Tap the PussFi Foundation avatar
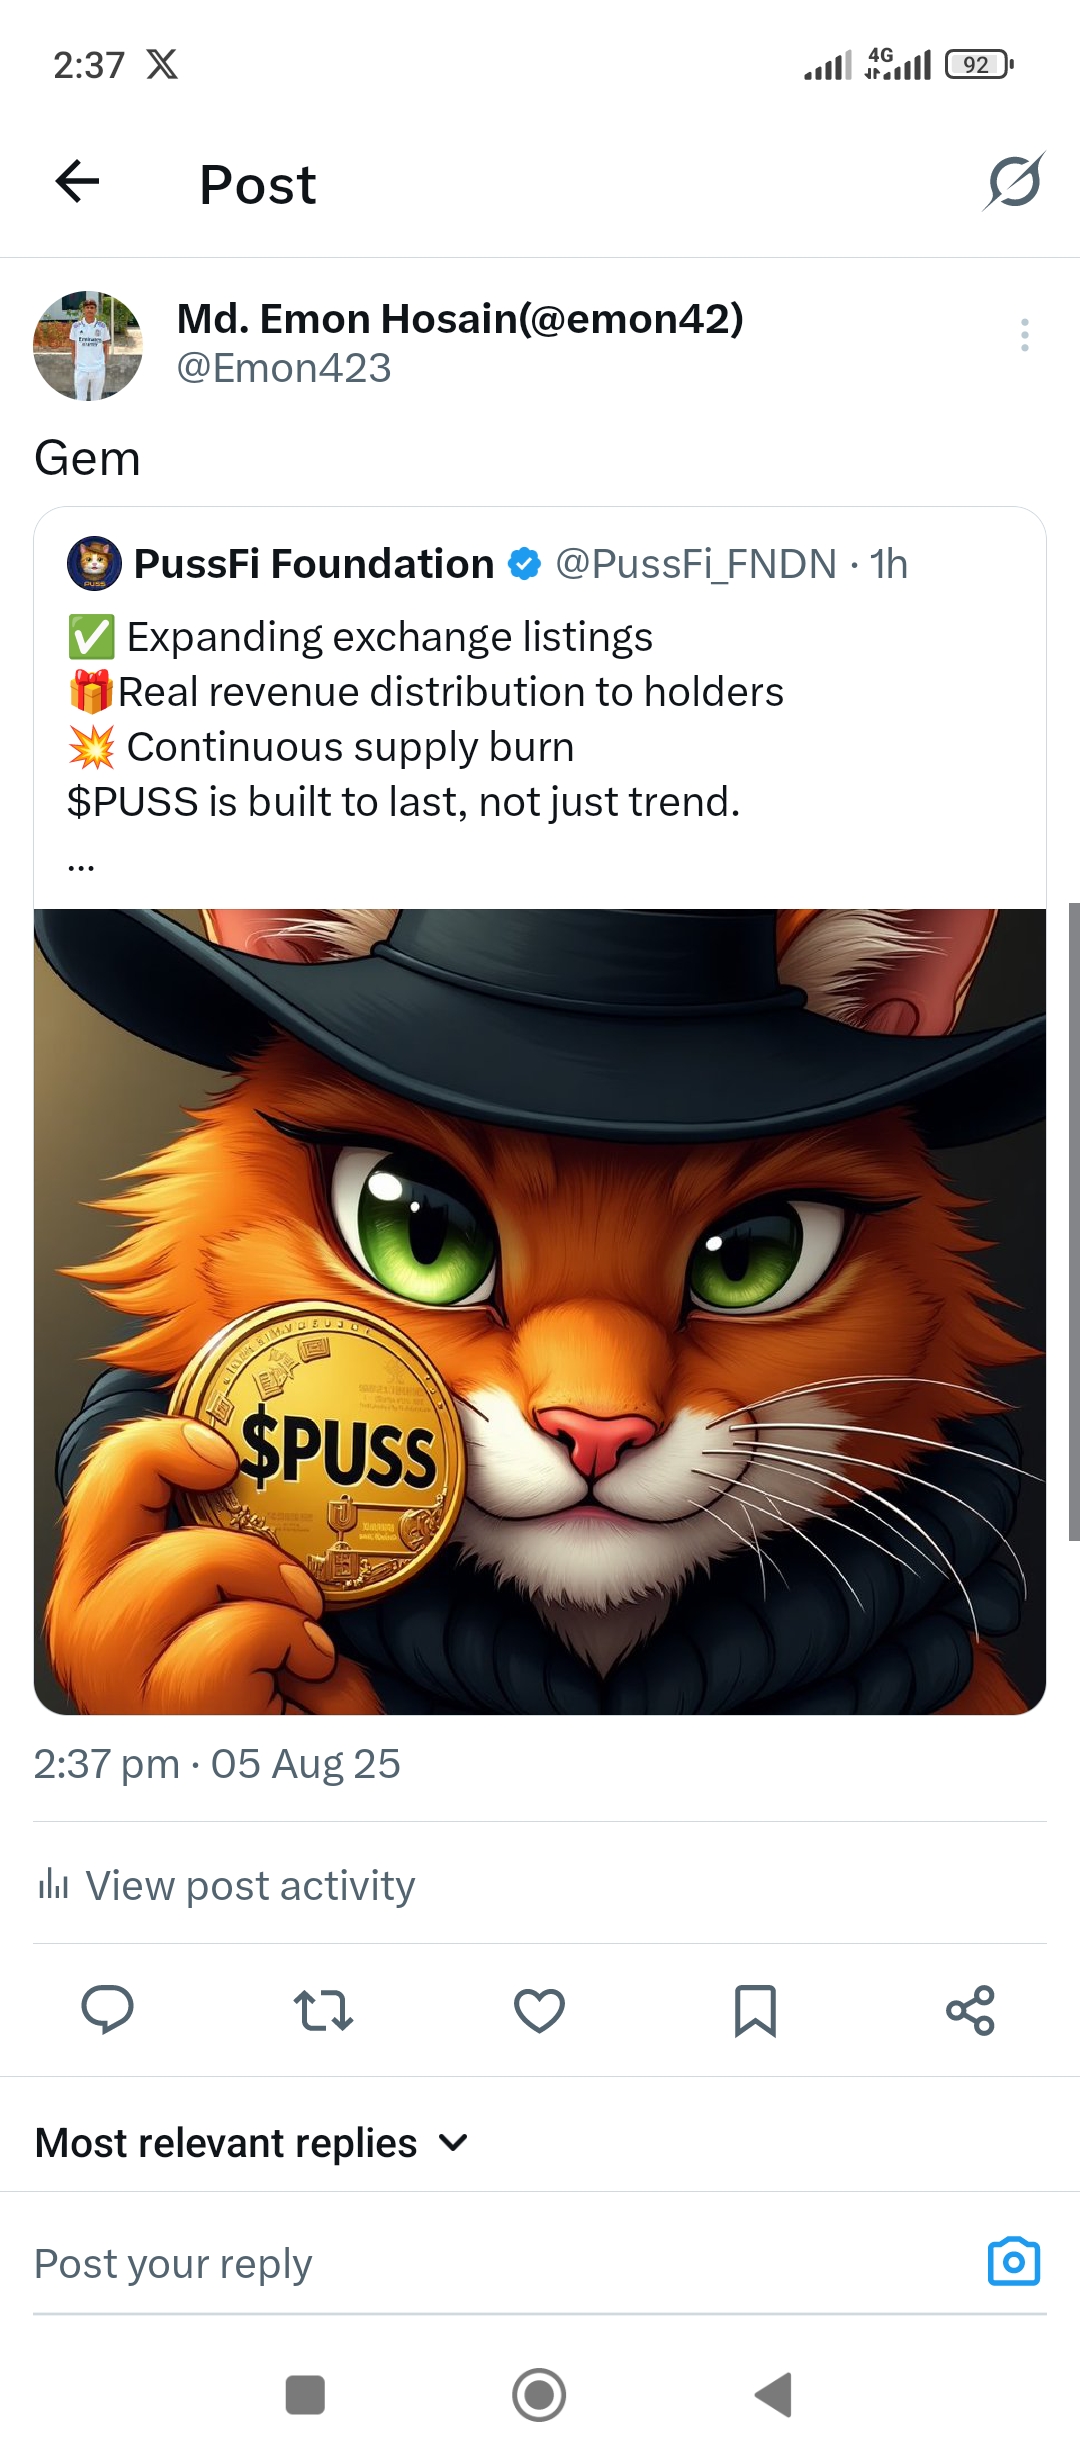Image resolution: width=1080 pixels, height=2460 pixels. click(x=94, y=563)
